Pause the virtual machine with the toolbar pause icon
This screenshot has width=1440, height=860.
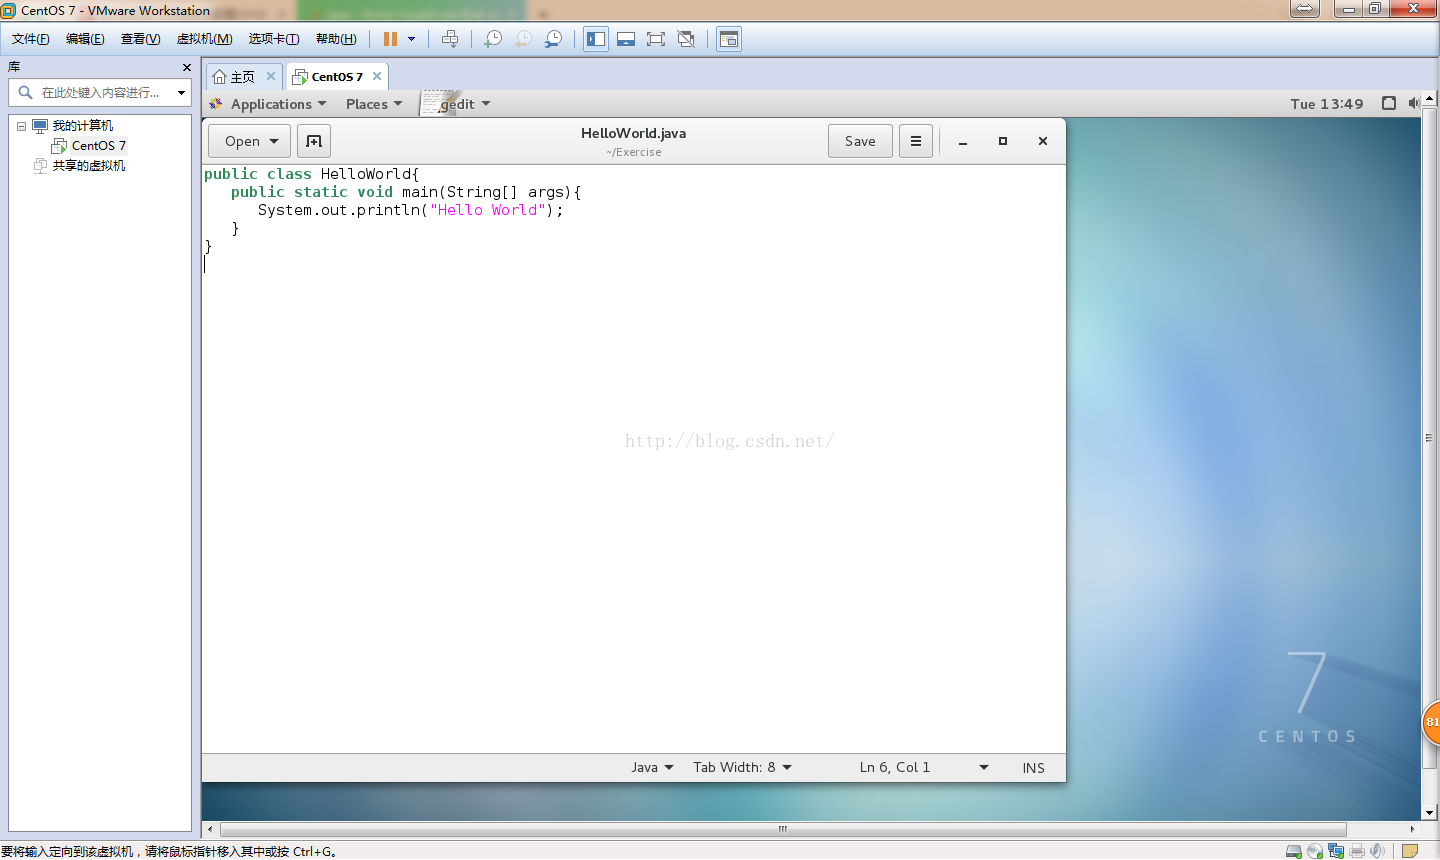pyautogui.click(x=390, y=39)
